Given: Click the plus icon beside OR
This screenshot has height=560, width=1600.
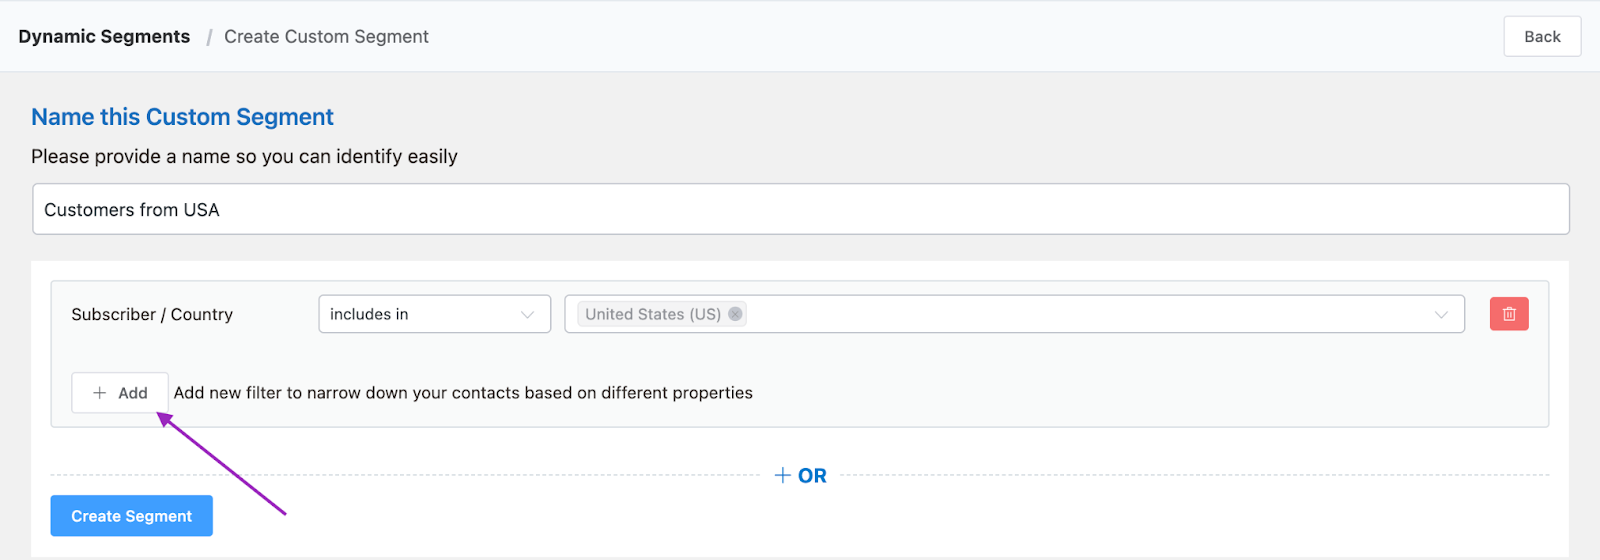Looking at the screenshot, I should click(x=783, y=476).
